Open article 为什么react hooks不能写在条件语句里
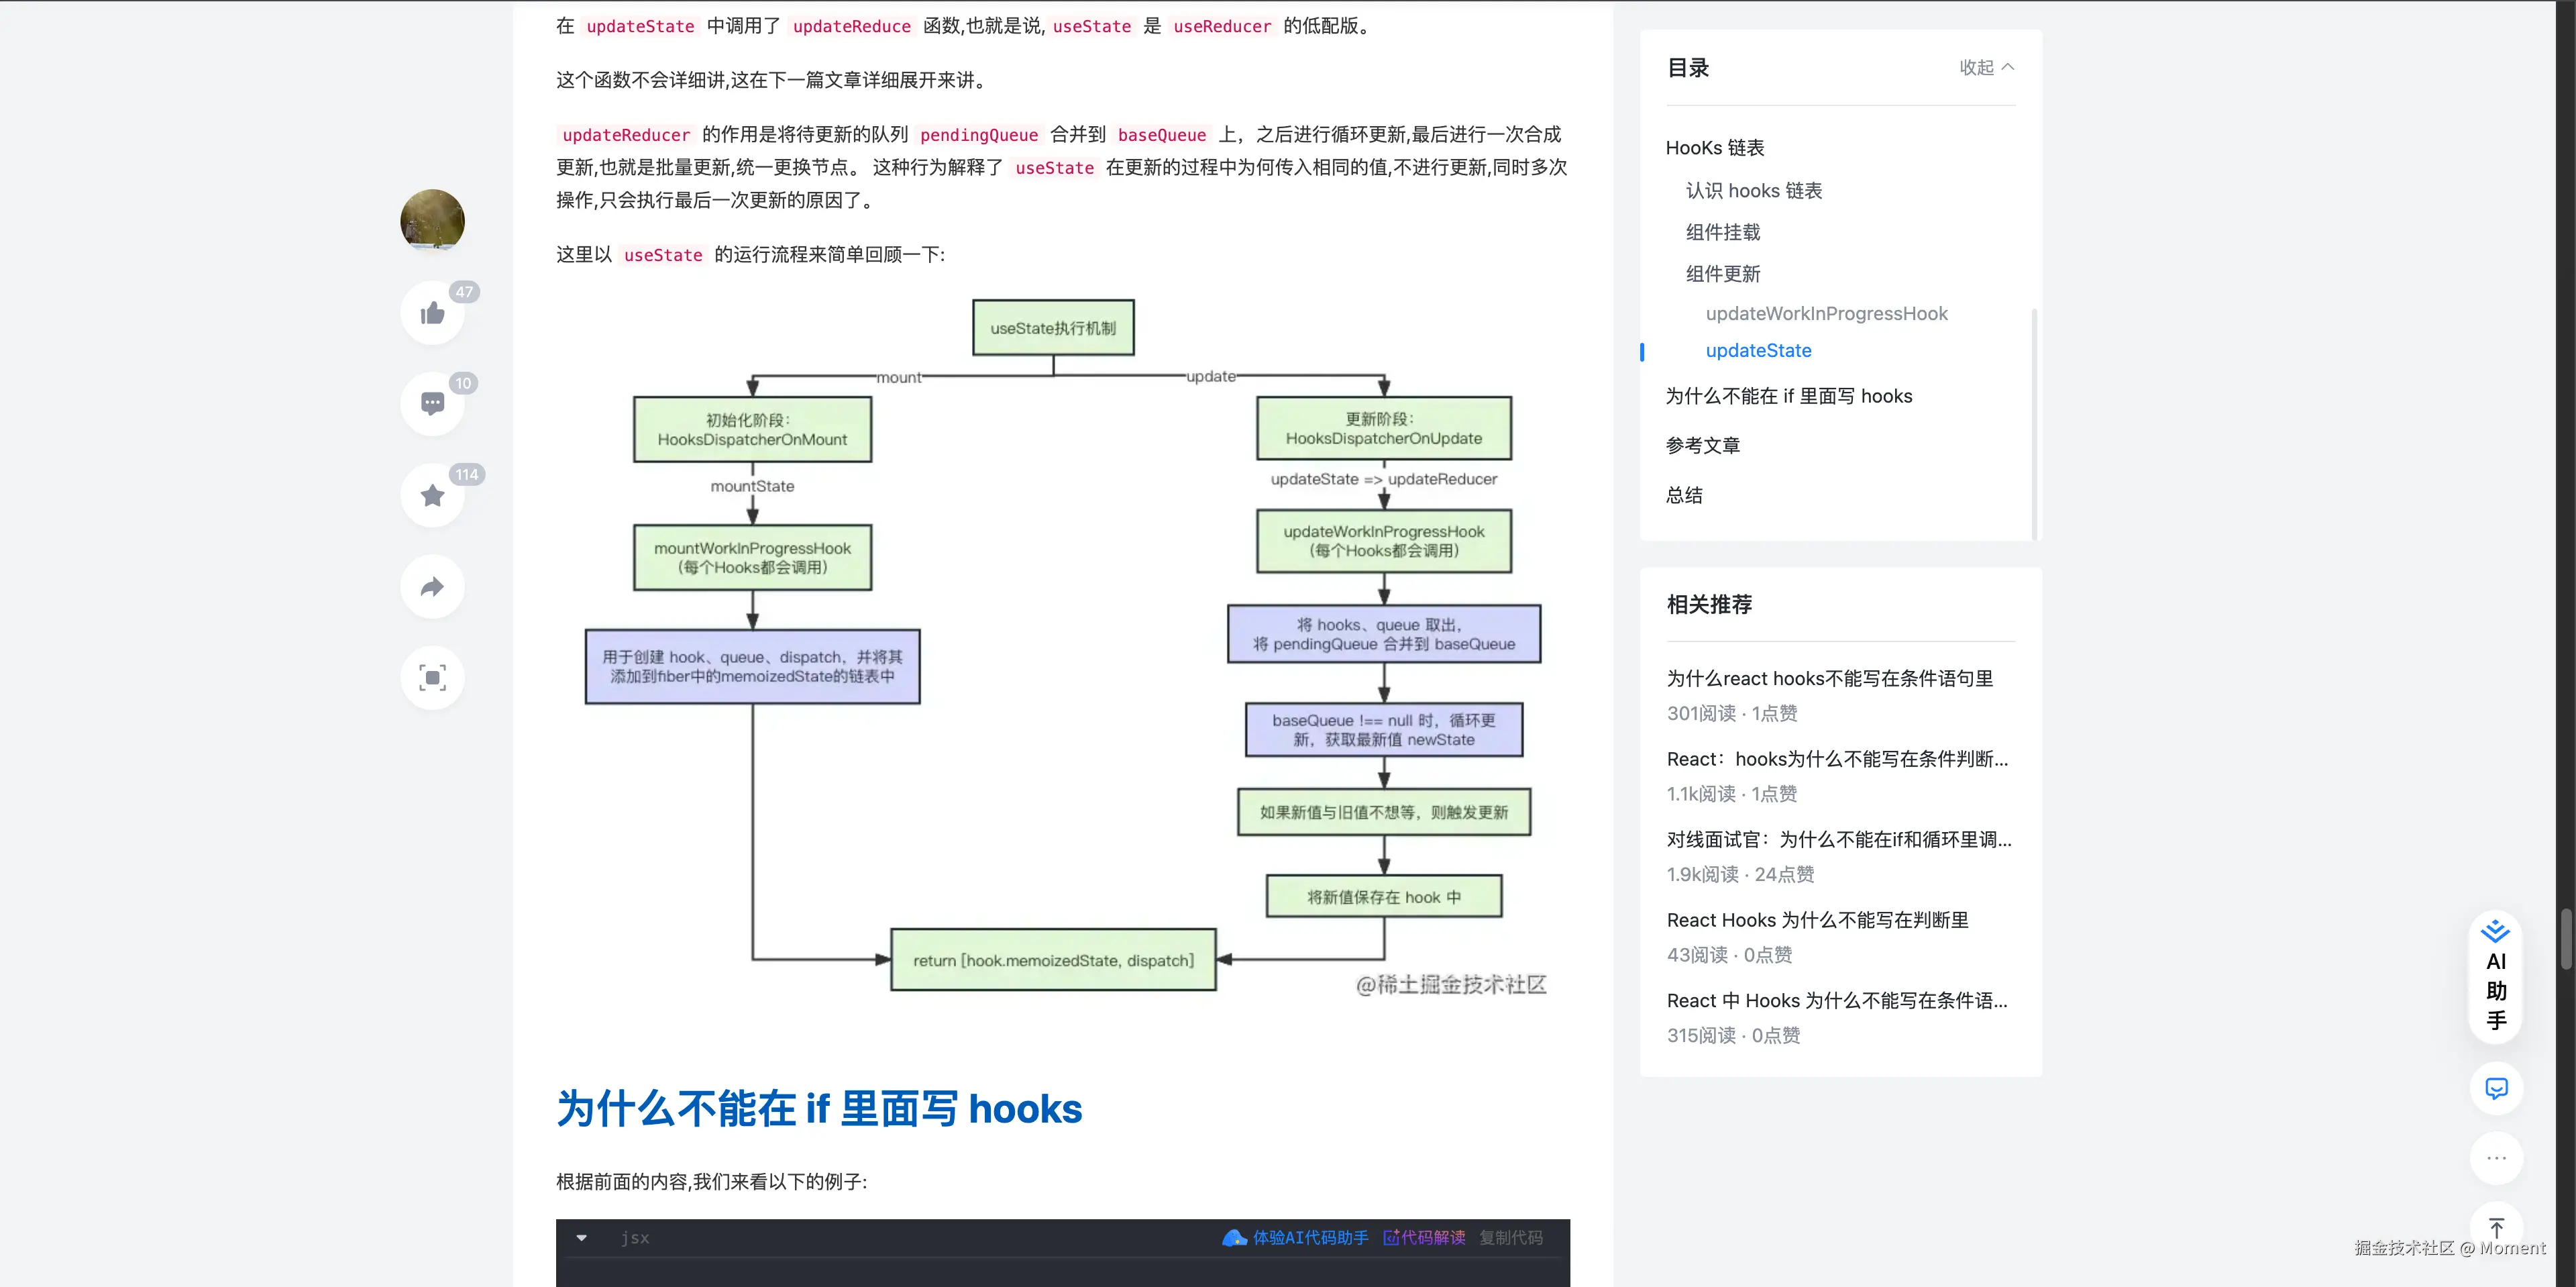Image resolution: width=2576 pixels, height=1287 pixels. click(1829, 678)
